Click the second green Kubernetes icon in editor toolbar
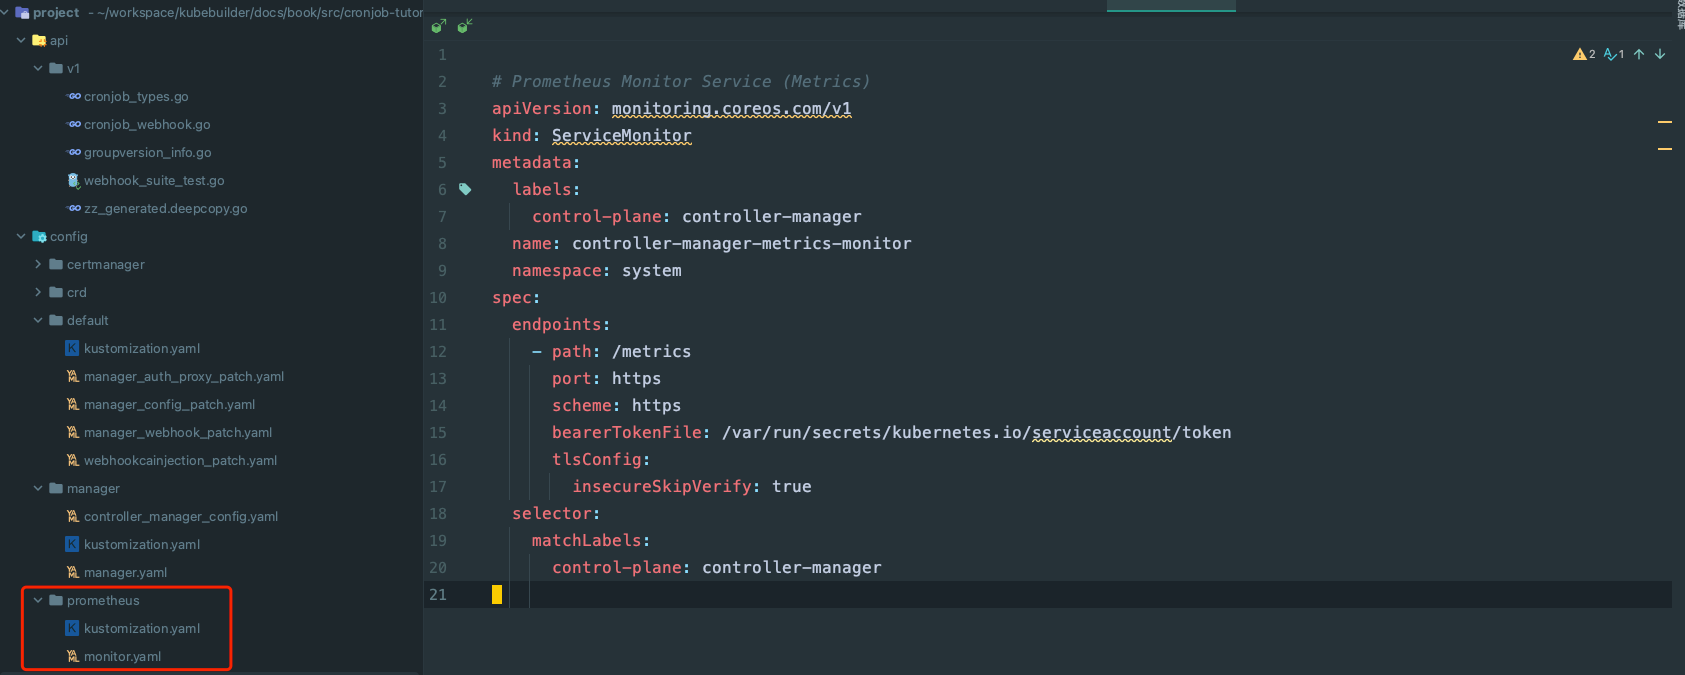Image resolution: width=1685 pixels, height=675 pixels. [x=464, y=27]
